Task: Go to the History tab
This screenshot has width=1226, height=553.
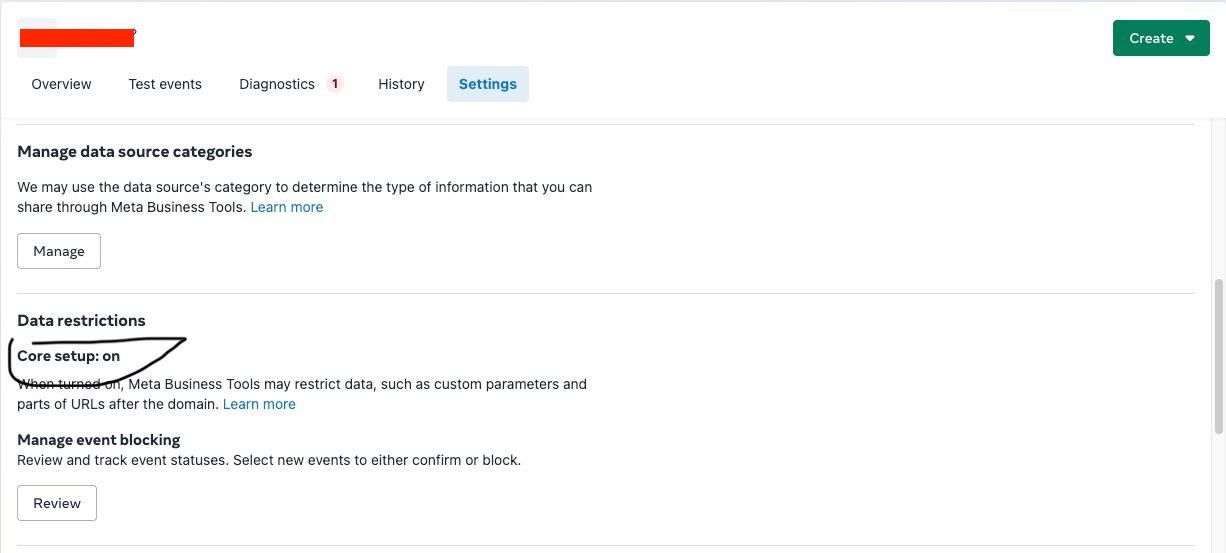Action: [x=401, y=84]
